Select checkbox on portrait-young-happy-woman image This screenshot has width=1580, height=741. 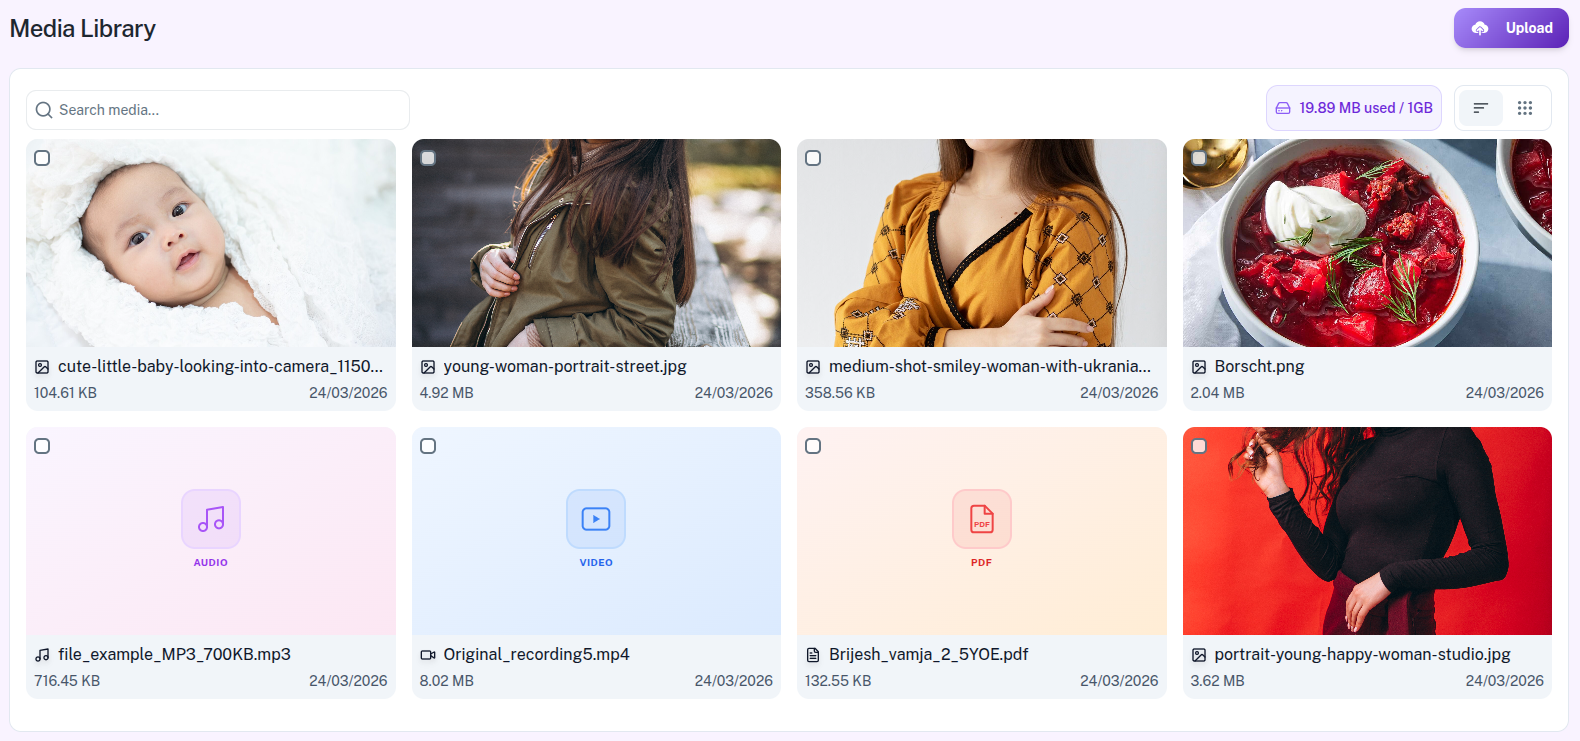click(x=1199, y=446)
